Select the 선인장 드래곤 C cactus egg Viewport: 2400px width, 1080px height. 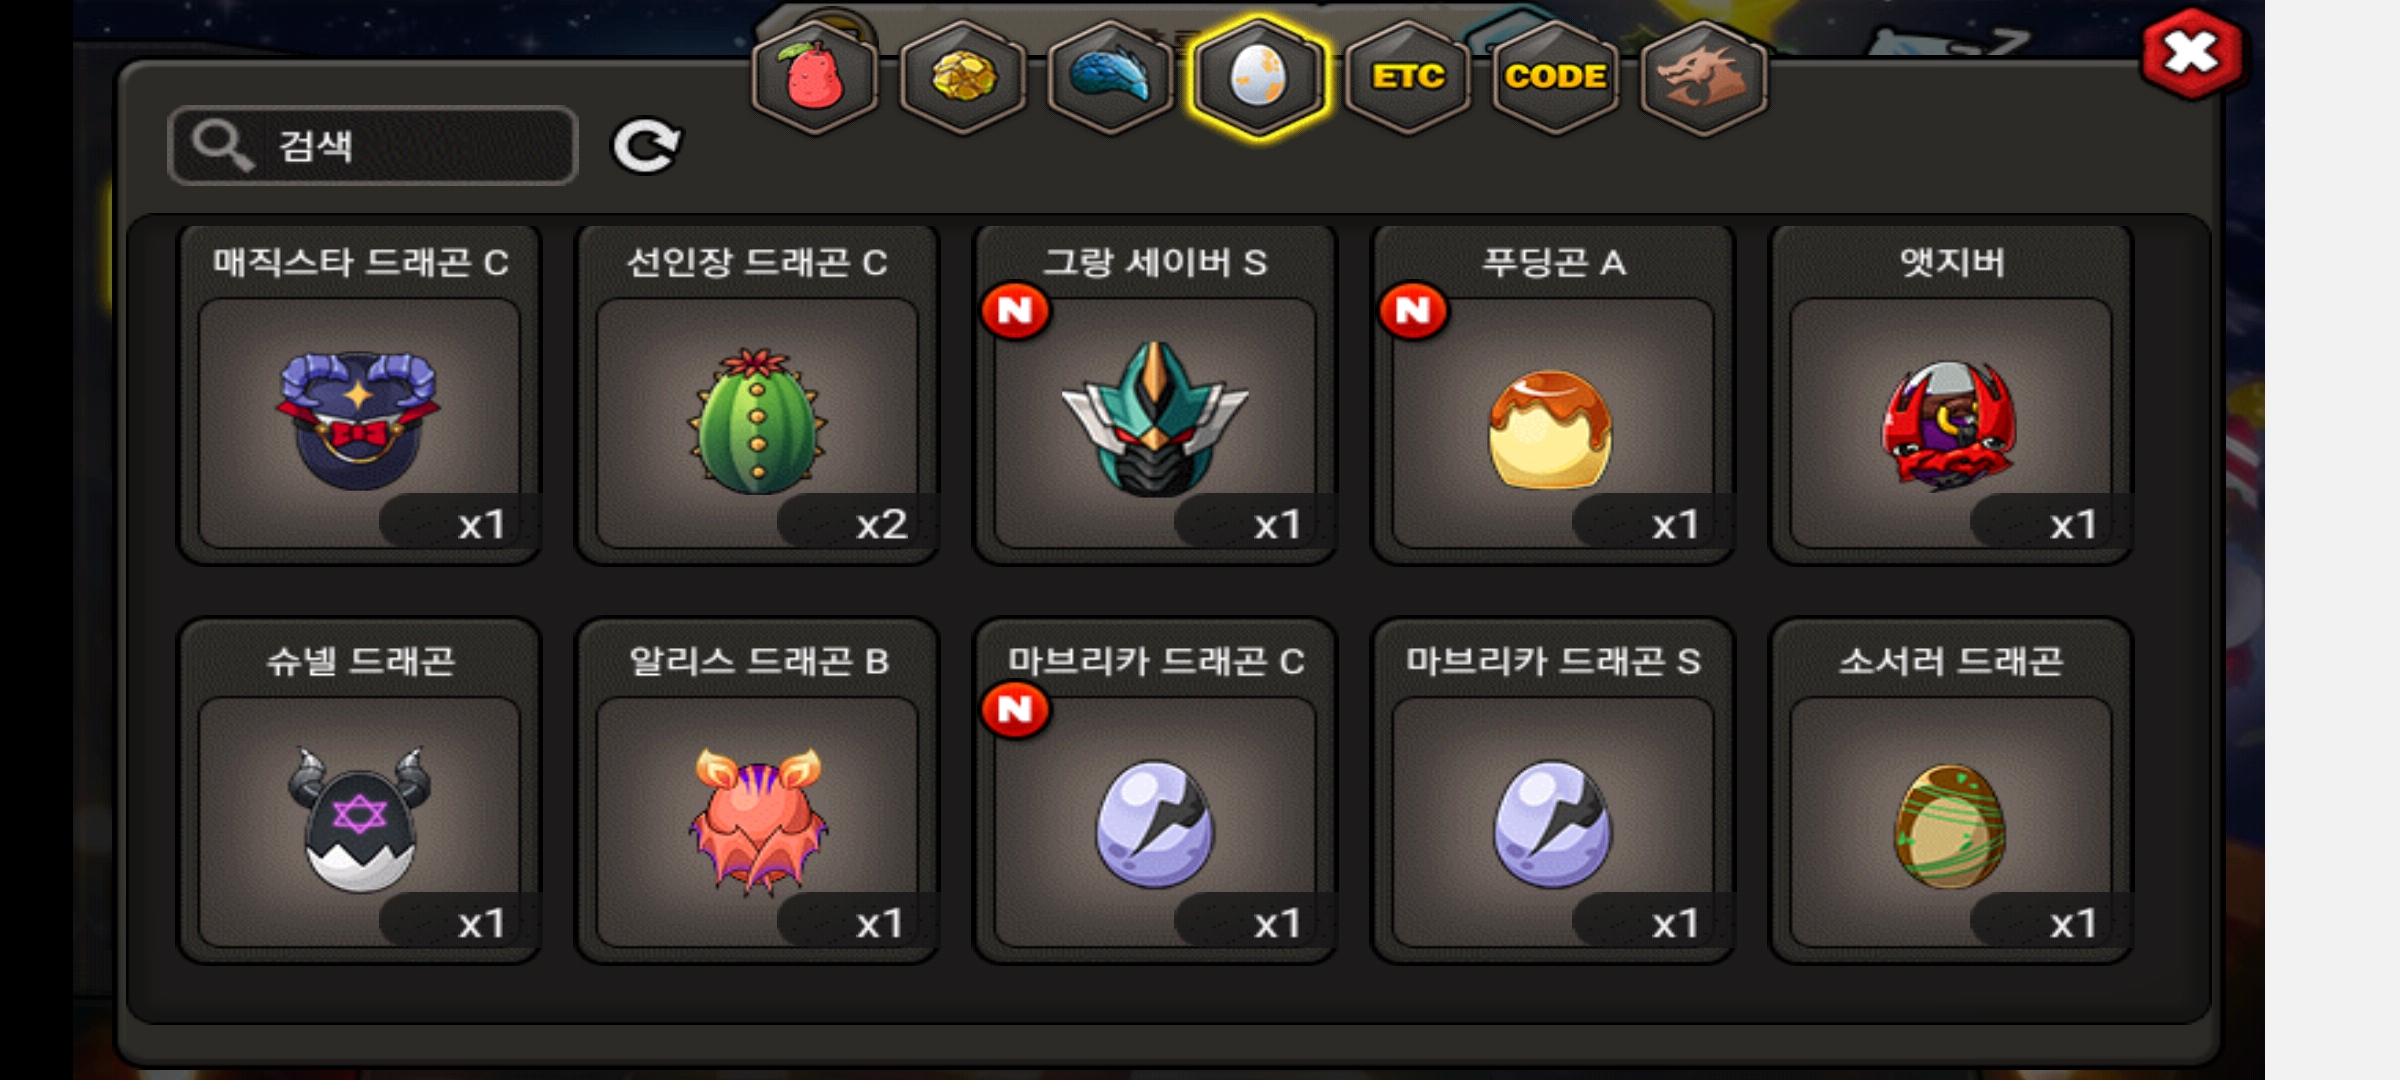[x=757, y=394]
